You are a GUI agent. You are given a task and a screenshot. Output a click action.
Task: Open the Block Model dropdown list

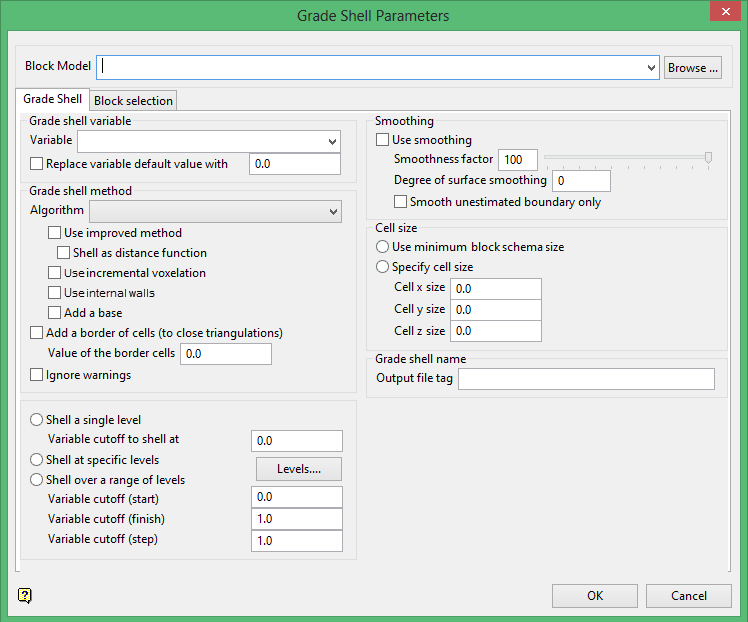click(652, 68)
